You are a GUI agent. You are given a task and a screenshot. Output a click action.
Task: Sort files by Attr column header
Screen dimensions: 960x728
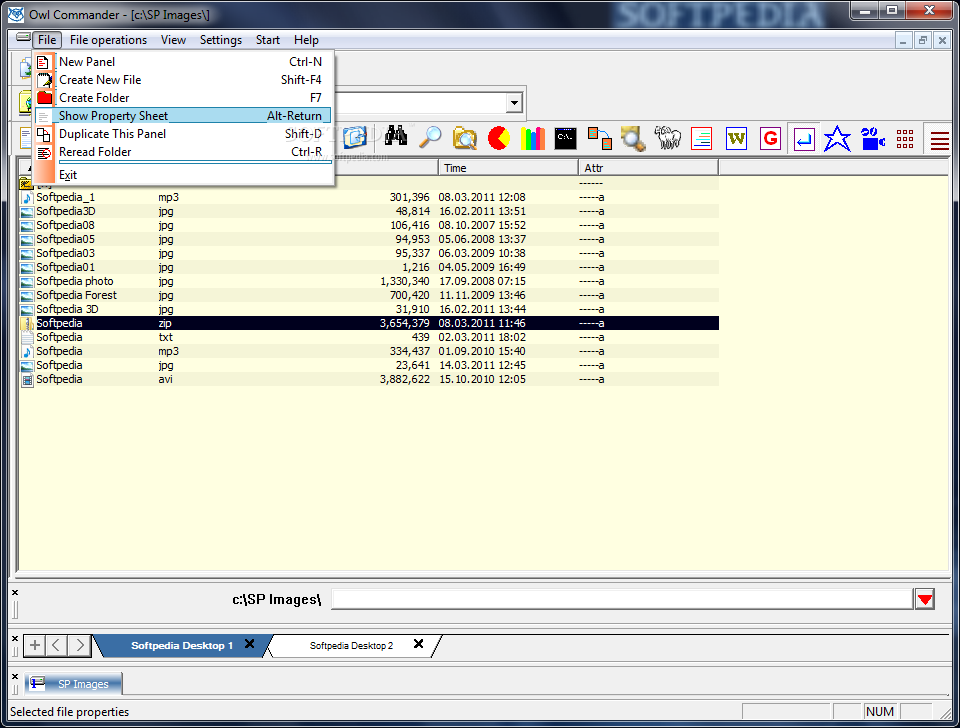point(648,168)
